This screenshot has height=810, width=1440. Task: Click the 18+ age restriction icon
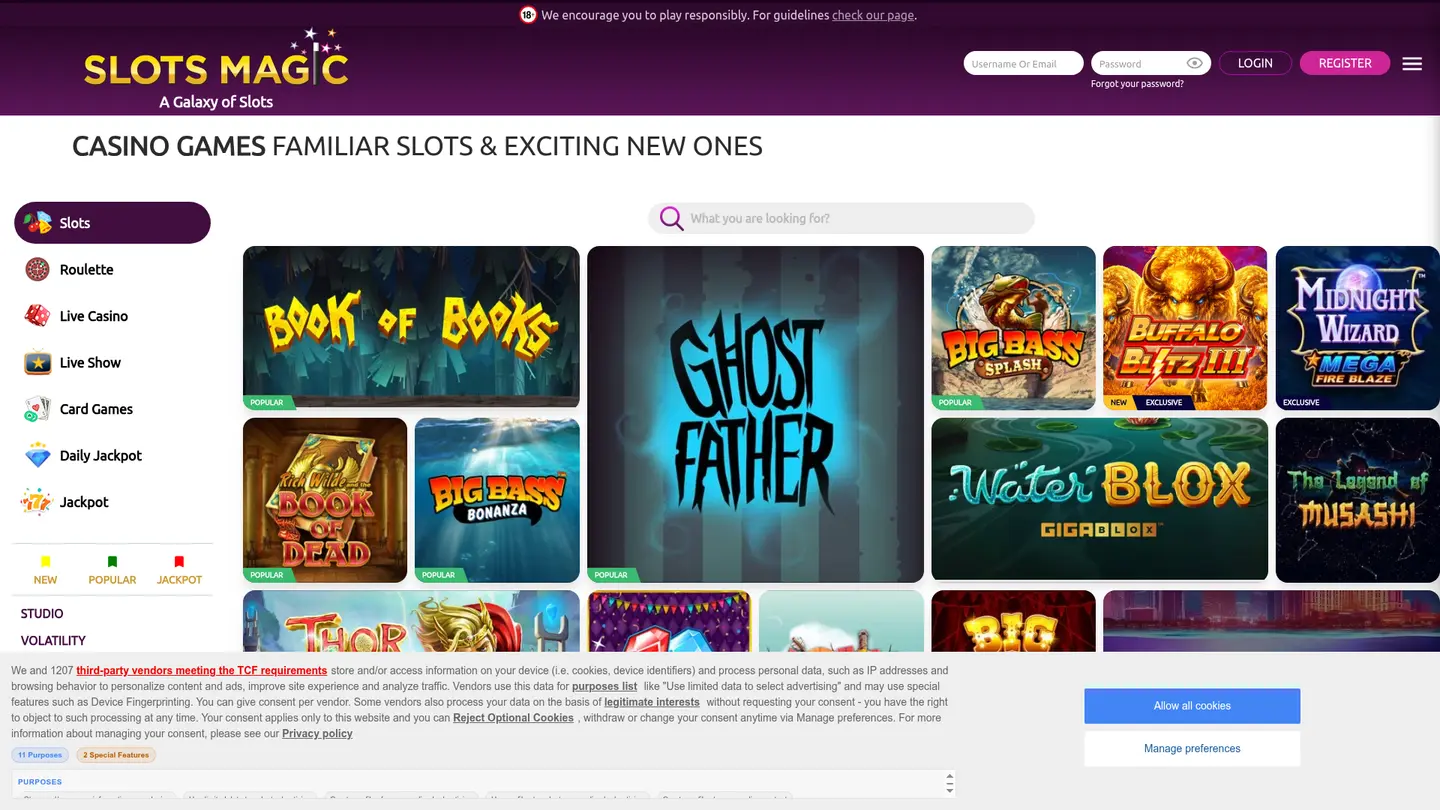pos(528,14)
